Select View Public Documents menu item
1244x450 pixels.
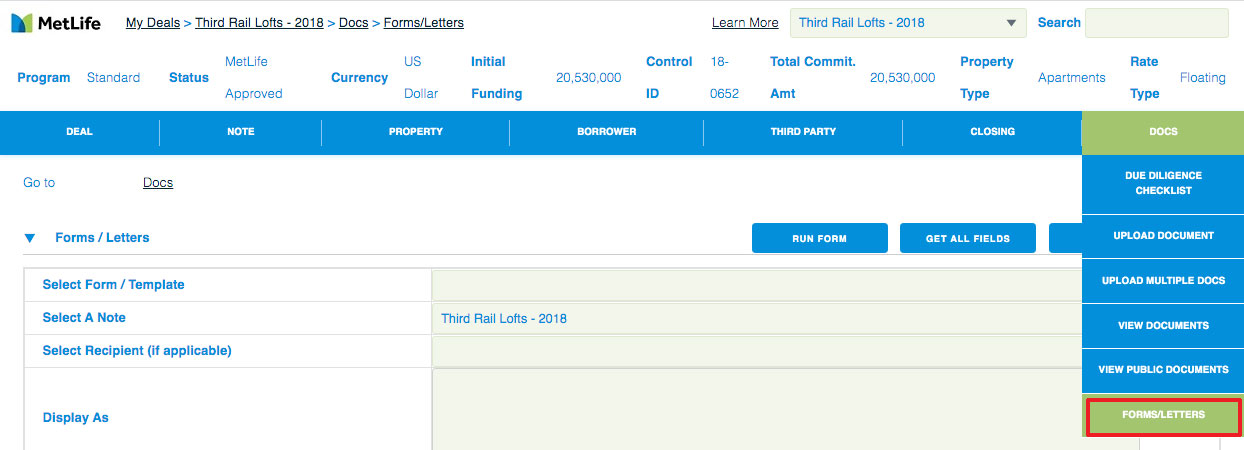click(x=1163, y=370)
